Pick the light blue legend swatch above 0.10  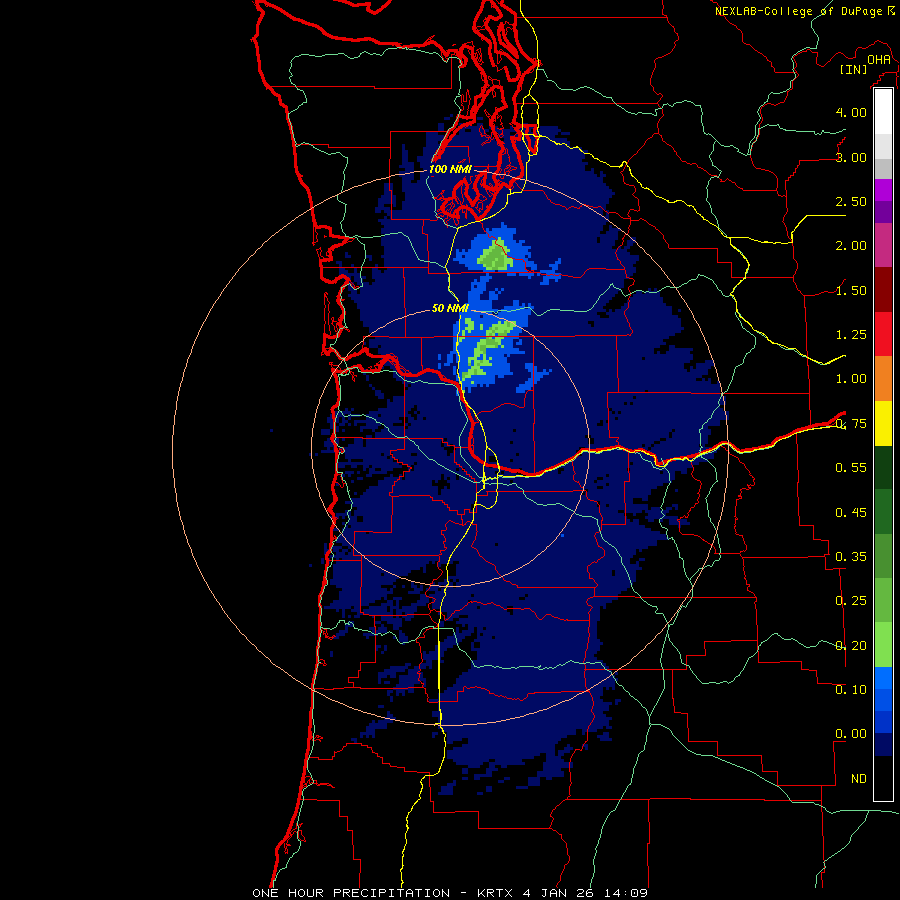[x=883, y=678]
